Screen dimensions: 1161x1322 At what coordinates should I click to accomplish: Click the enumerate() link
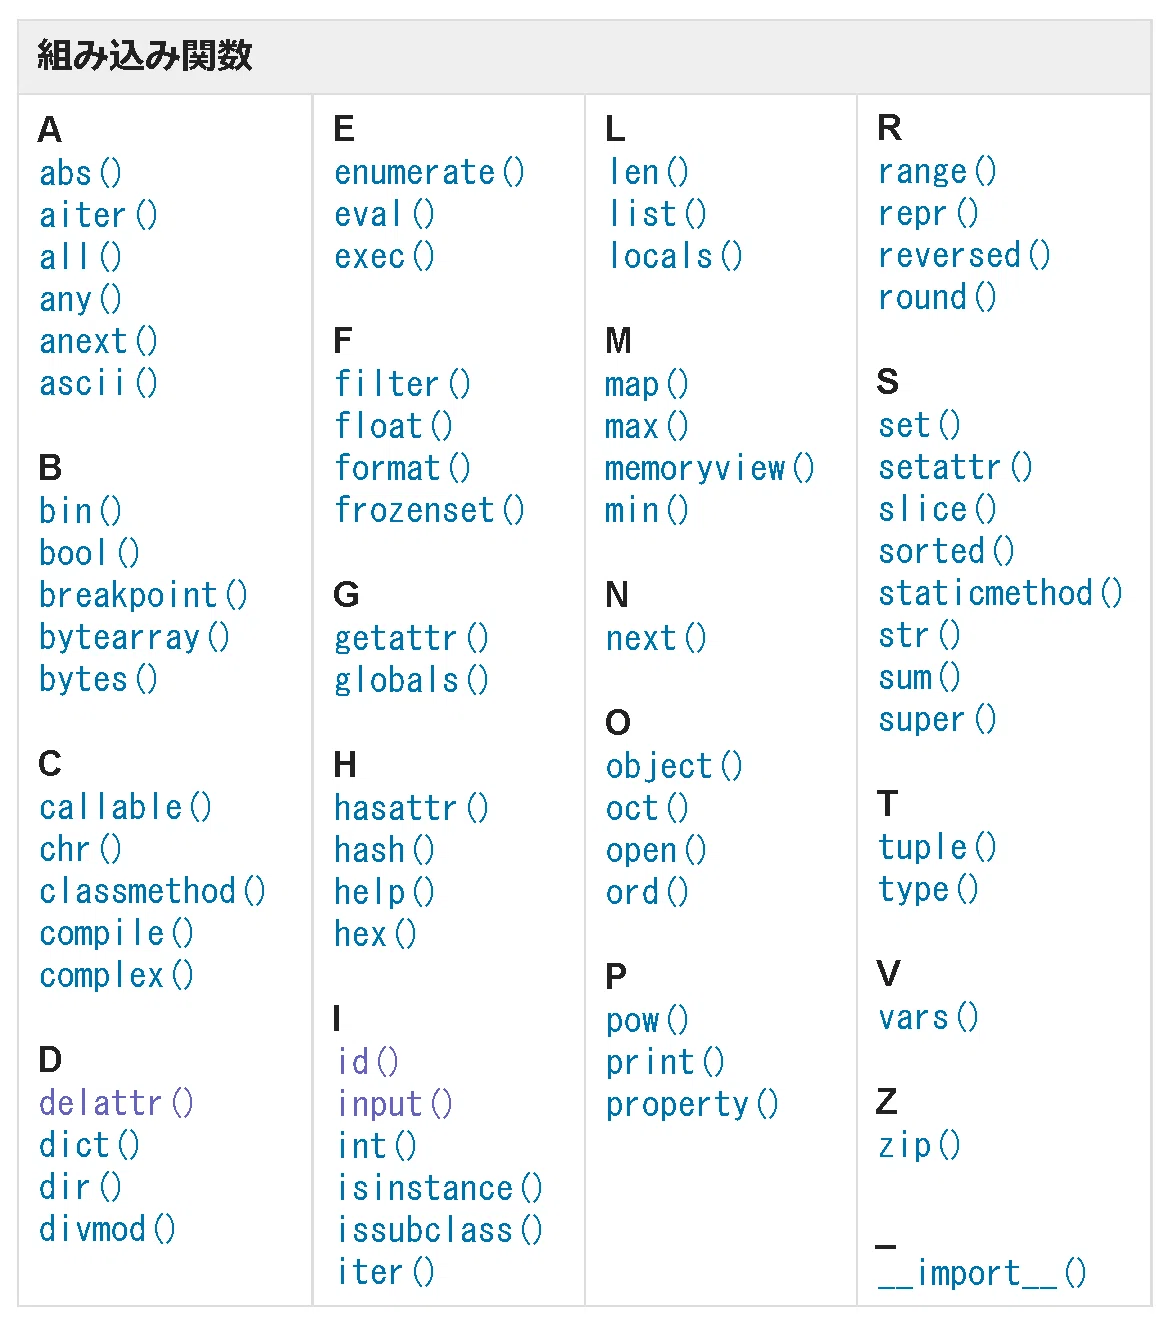click(429, 172)
